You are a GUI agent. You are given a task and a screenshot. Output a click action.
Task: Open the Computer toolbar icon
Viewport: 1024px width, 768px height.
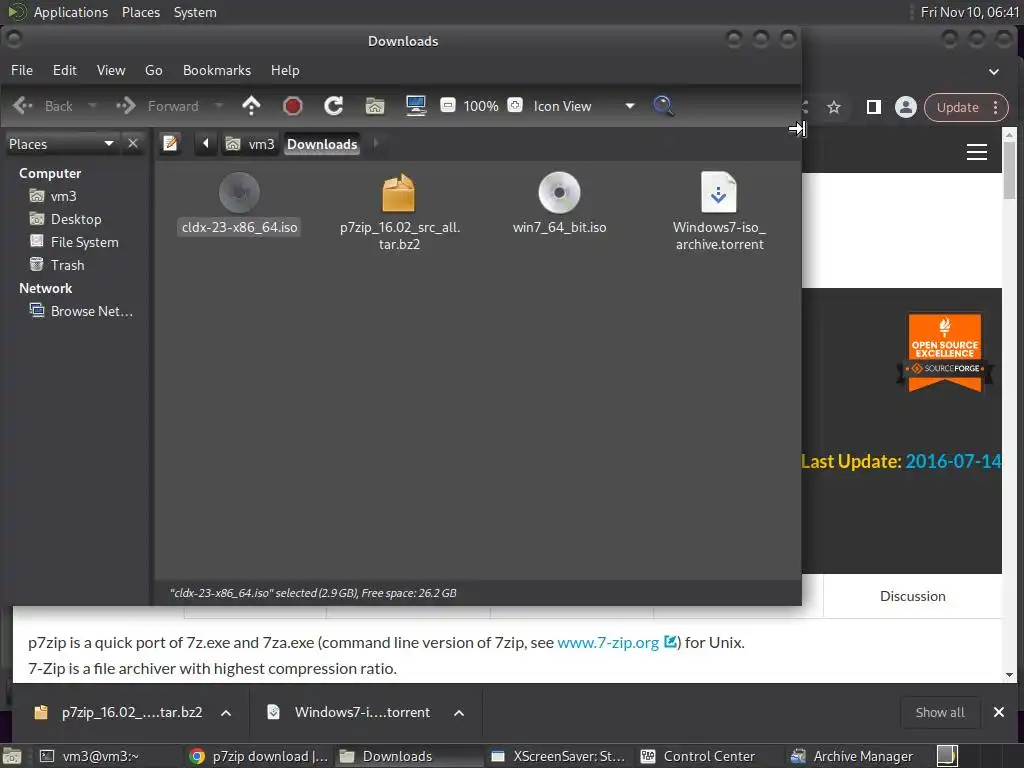[x=416, y=106]
